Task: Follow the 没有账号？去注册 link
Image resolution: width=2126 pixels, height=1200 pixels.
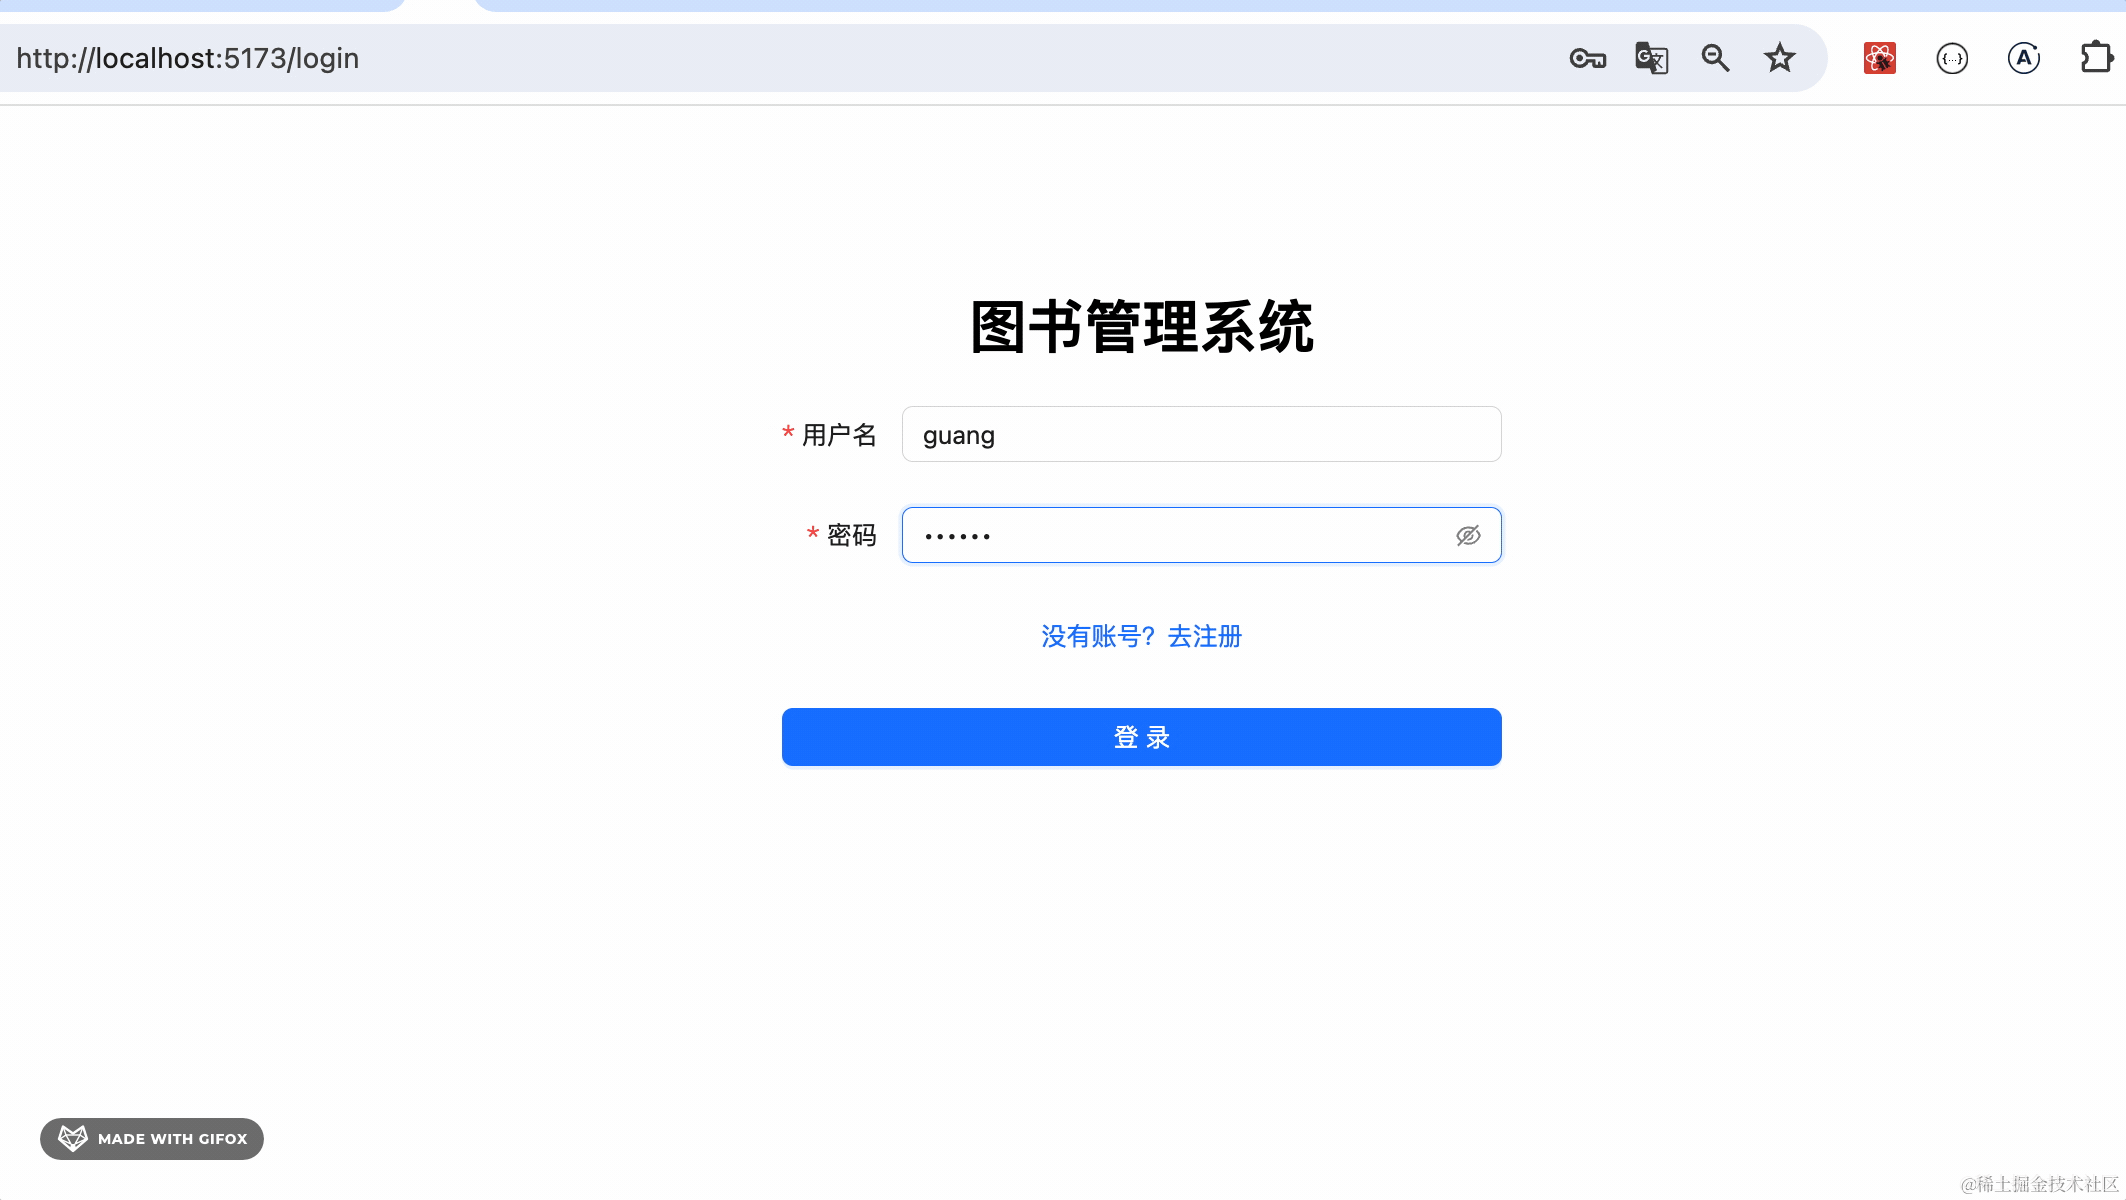Action: pyautogui.click(x=1141, y=637)
